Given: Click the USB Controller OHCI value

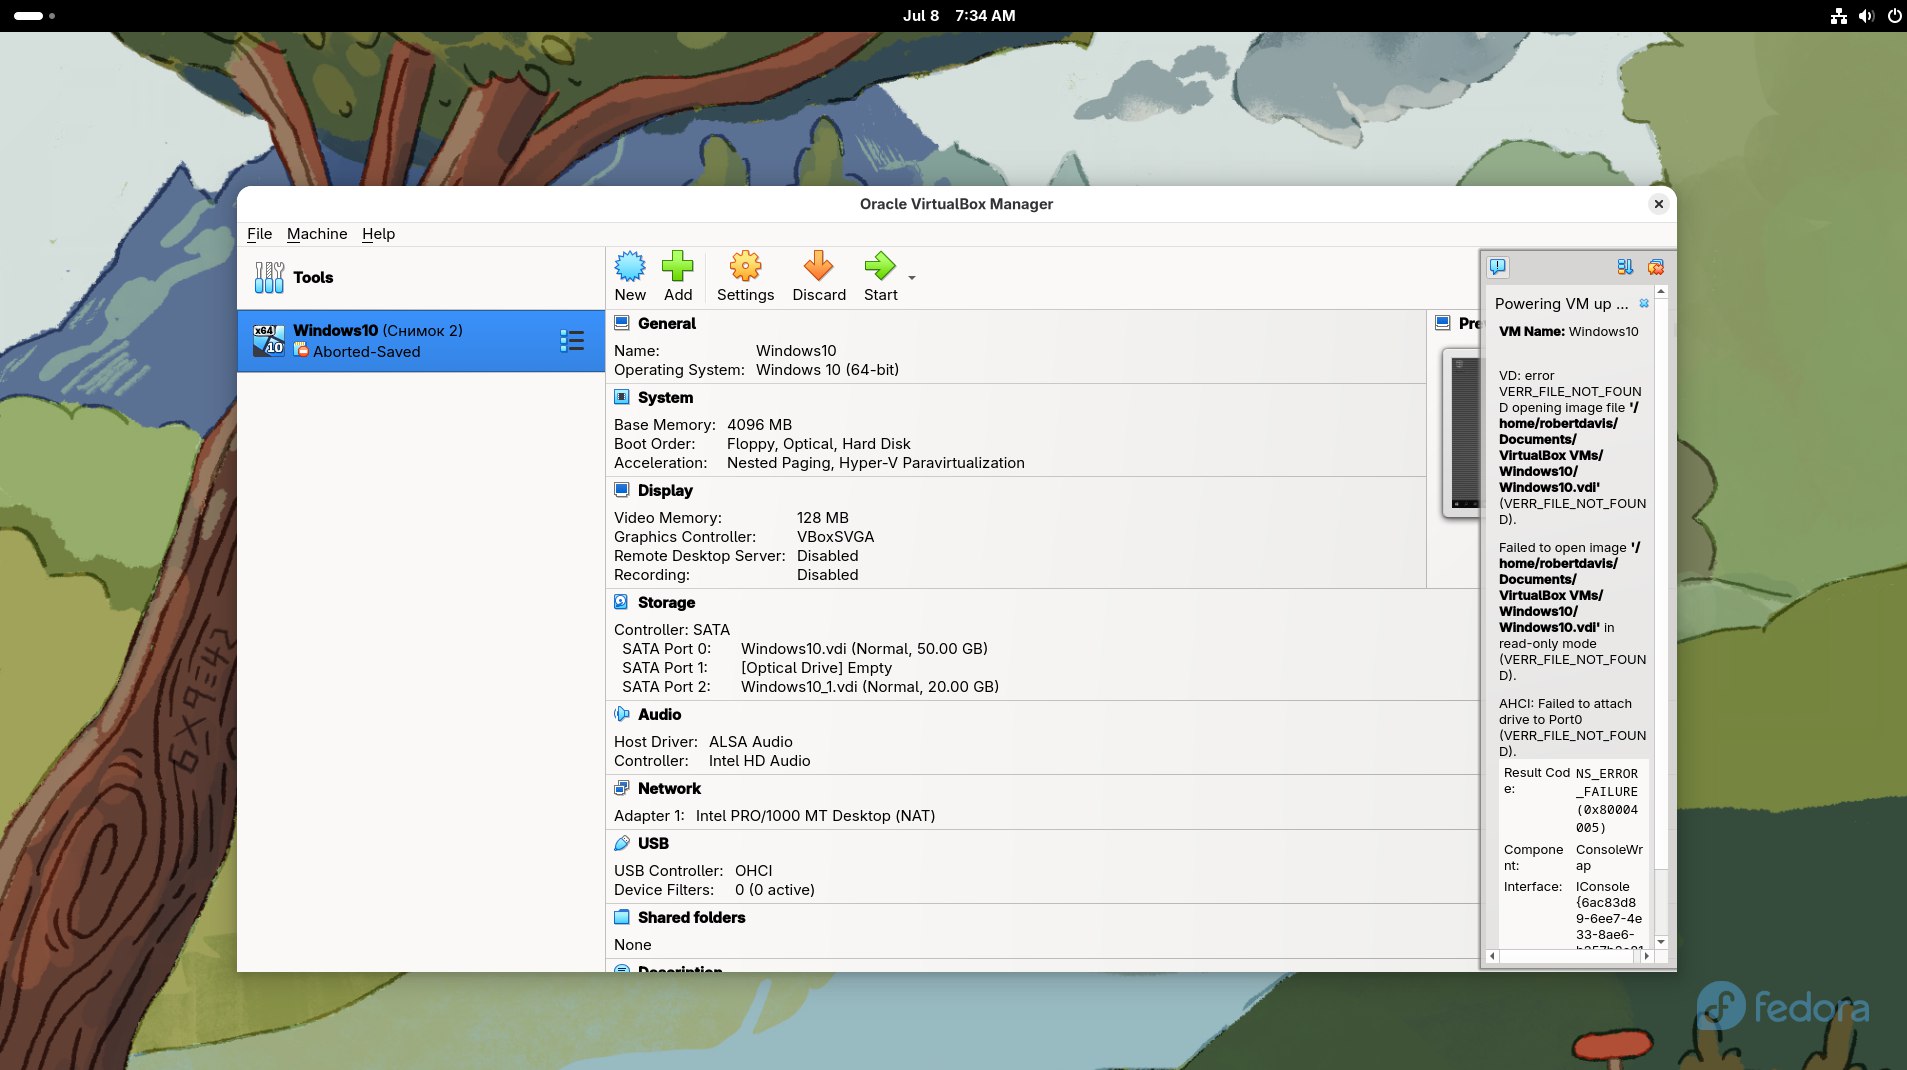Looking at the screenshot, I should point(753,871).
